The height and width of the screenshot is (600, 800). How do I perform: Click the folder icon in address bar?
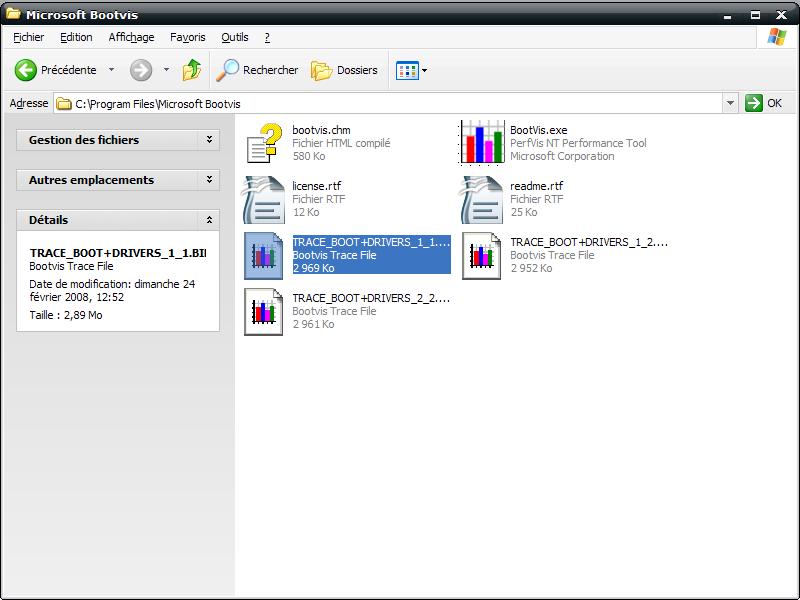64,104
